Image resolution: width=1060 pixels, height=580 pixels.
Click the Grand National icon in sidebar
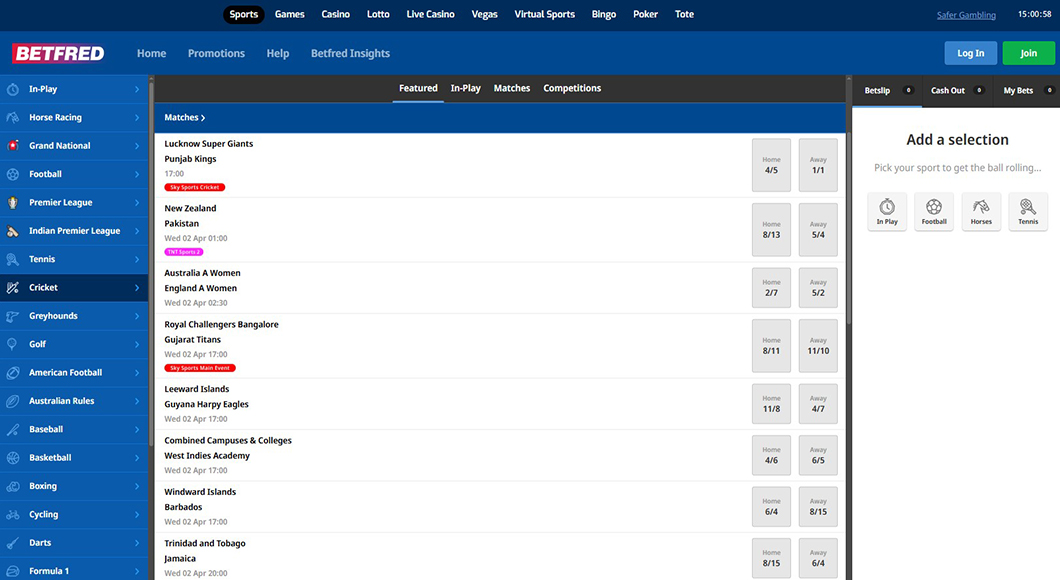pyautogui.click(x=13, y=146)
